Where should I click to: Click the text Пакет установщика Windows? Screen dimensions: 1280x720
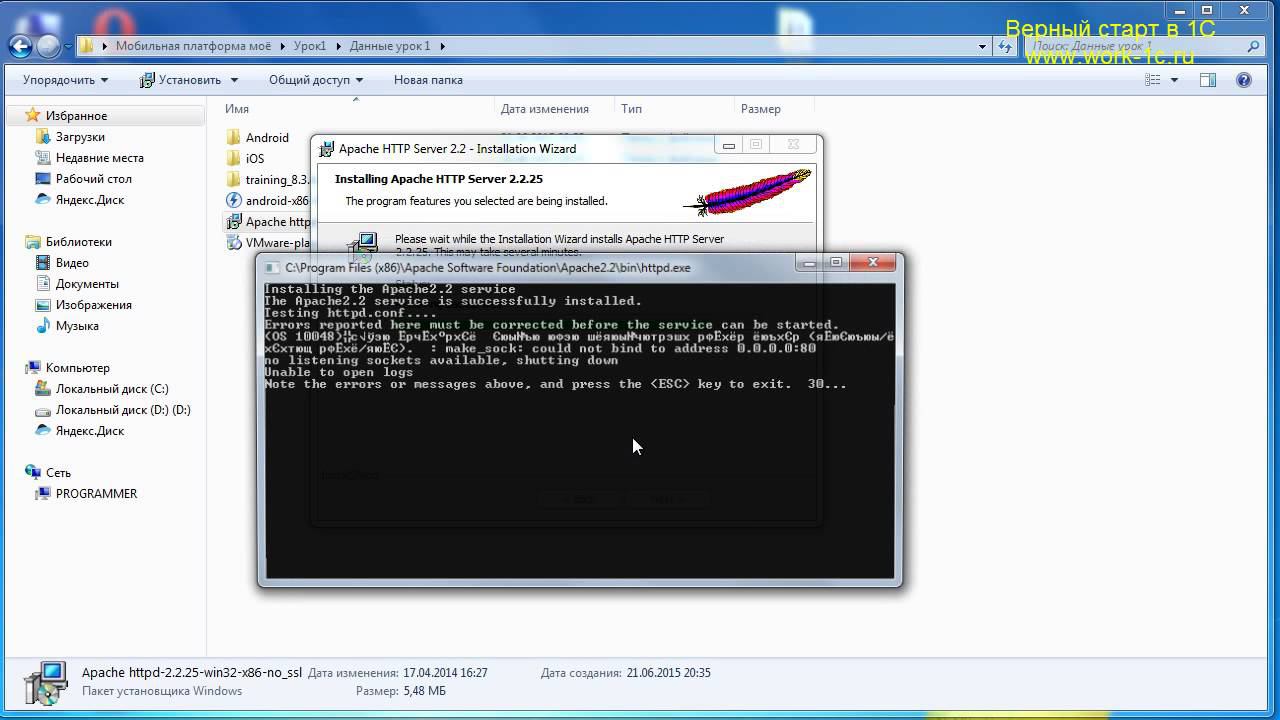(162, 691)
